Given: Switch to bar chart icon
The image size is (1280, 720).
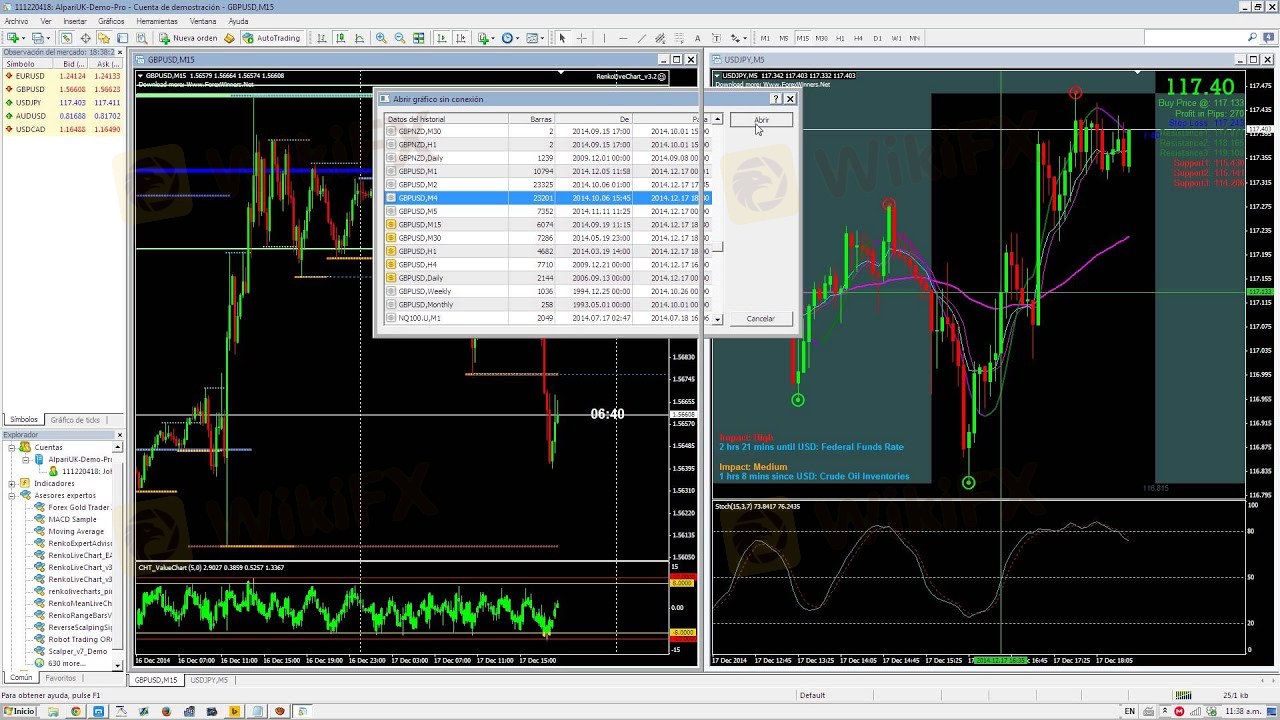Looking at the screenshot, I should 322,38.
